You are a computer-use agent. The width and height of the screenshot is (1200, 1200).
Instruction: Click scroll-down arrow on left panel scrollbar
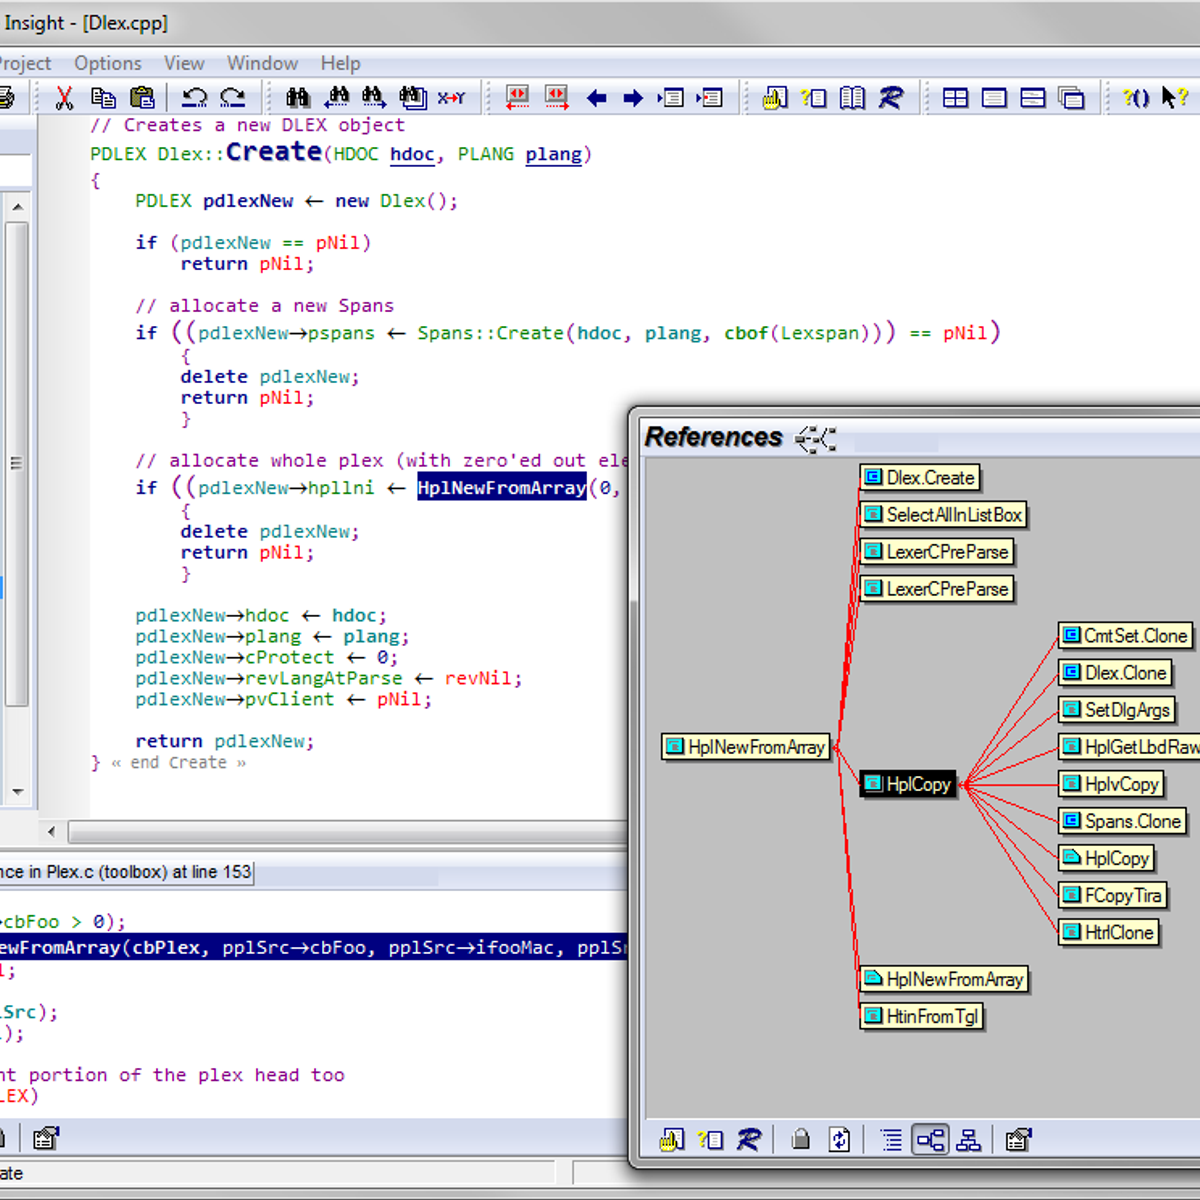(17, 792)
